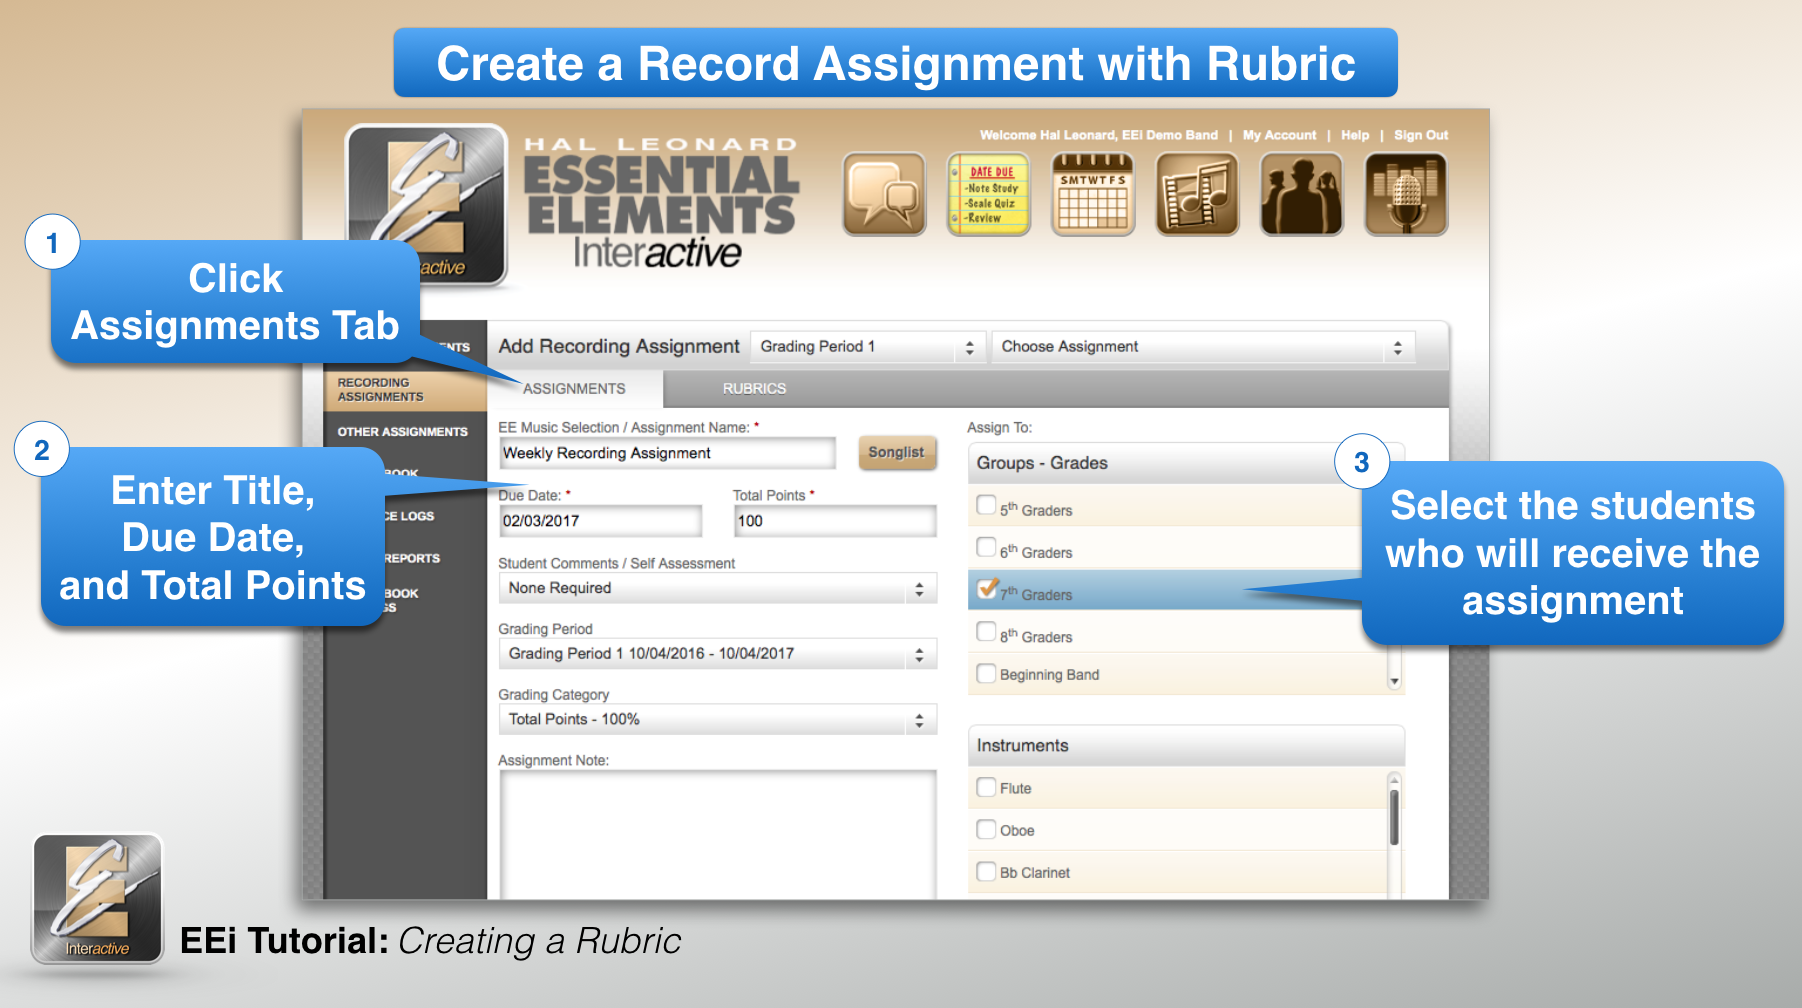Click the Instruments section header
Screen dimensions: 1802x1008
pyautogui.click(x=1186, y=746)
